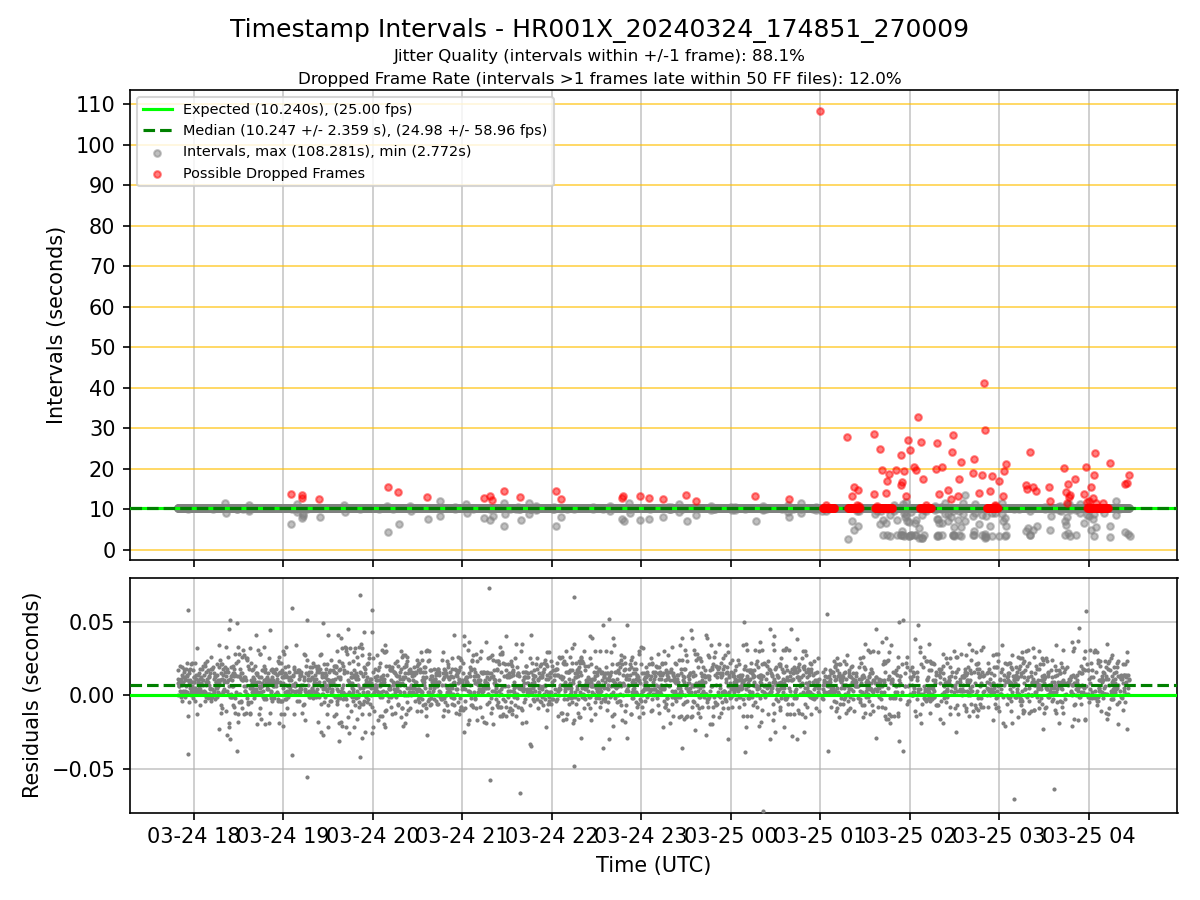Click the 'Intervals, max (108.281s), min (2.772s)' legend entry
Screen dimensions: 1200x900
pos(327,152)
